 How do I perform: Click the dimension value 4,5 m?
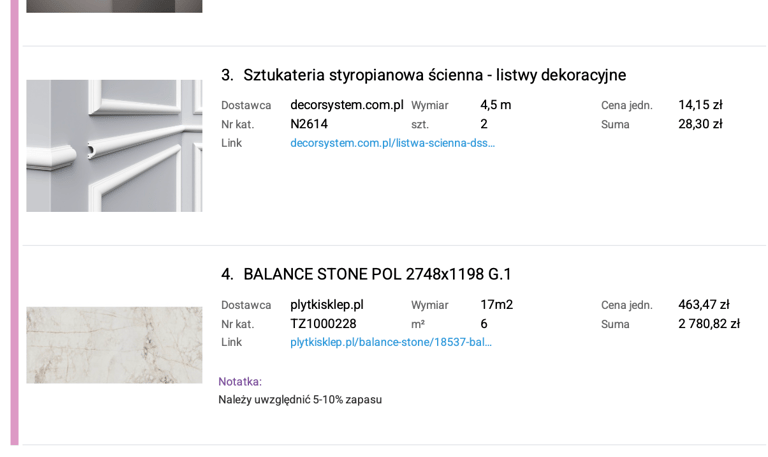click(x=496, y=105)
